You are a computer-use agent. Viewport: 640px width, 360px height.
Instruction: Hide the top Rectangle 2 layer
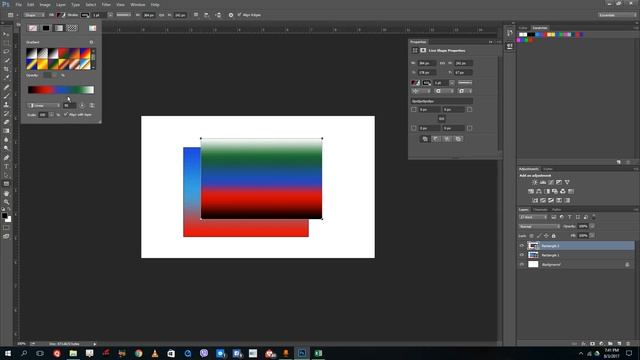click(522, 246)
